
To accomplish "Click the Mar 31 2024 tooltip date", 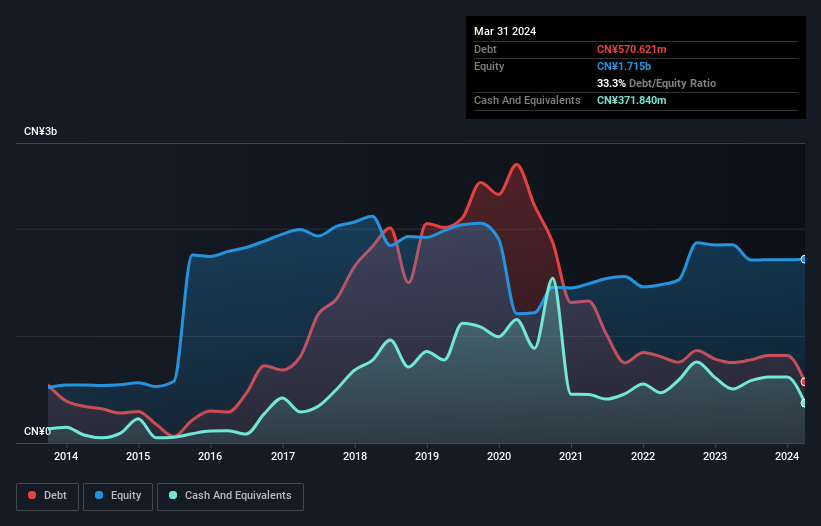I will [x=505, y=31].
